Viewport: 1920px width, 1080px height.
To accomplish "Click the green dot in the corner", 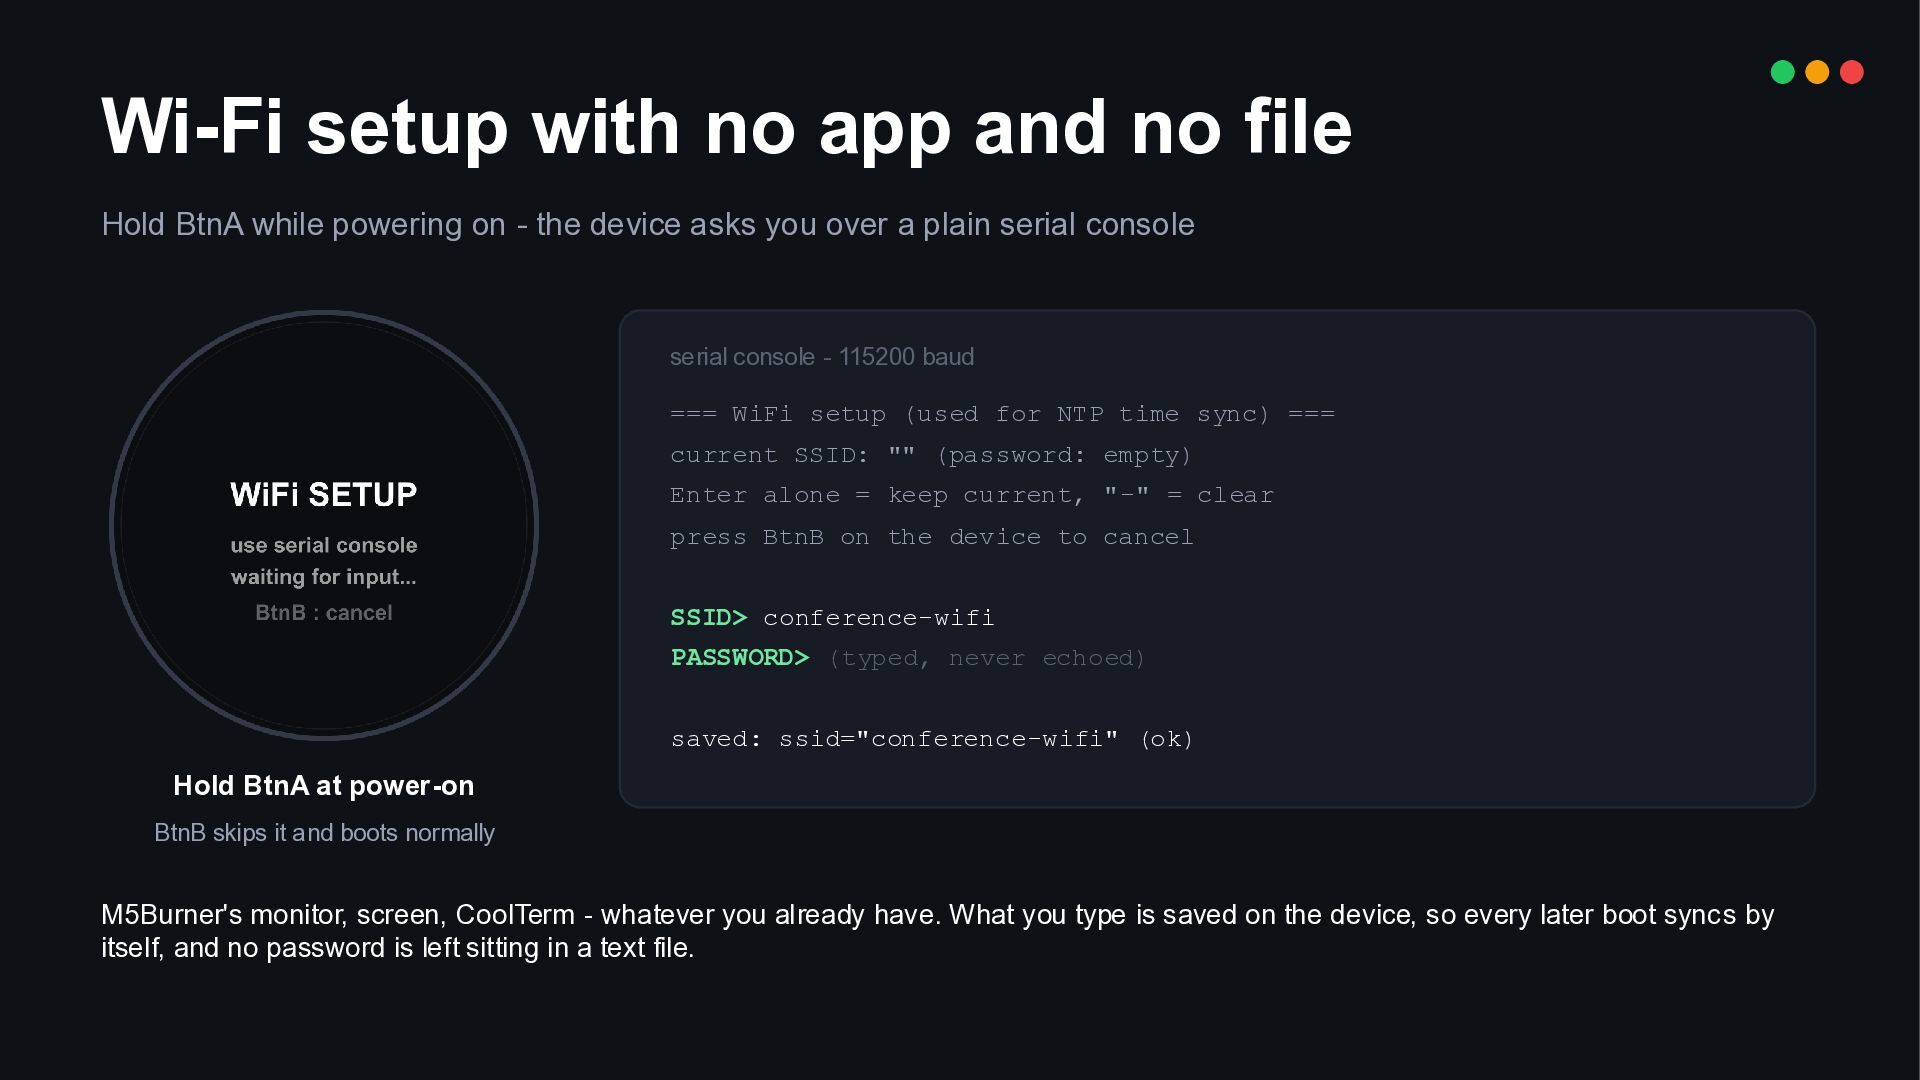I will click(1782, 72).
